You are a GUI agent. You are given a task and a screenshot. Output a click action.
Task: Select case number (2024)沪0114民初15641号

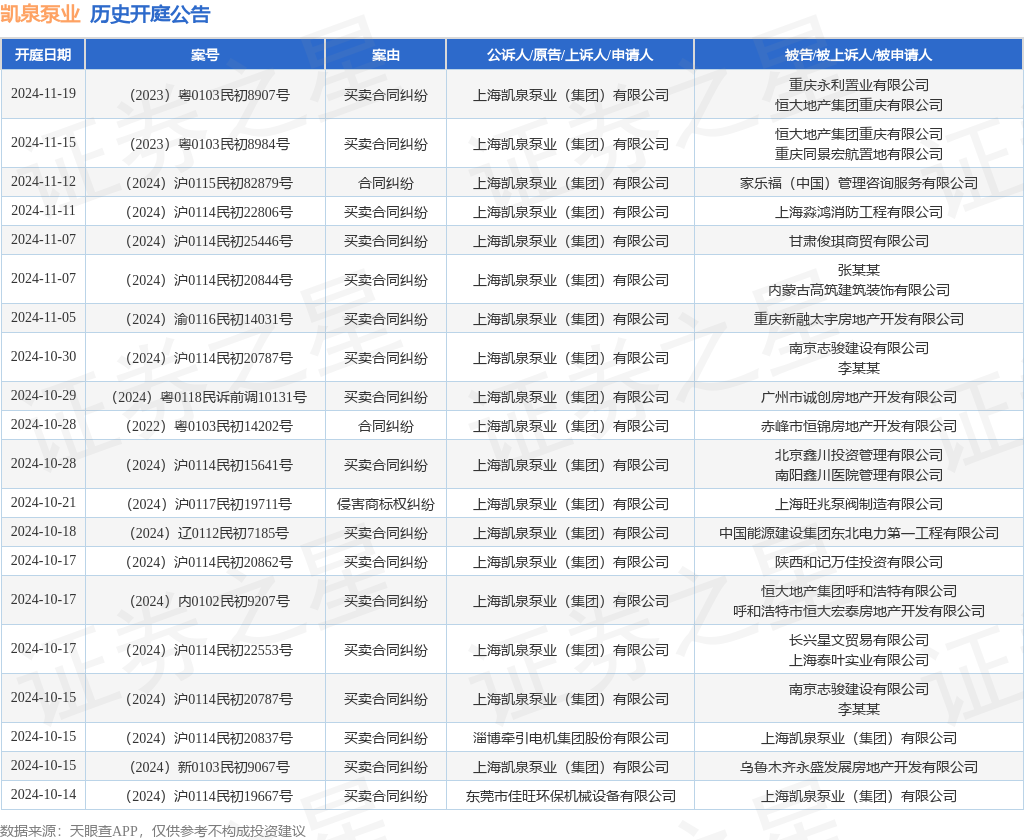(x=209, y=464)
